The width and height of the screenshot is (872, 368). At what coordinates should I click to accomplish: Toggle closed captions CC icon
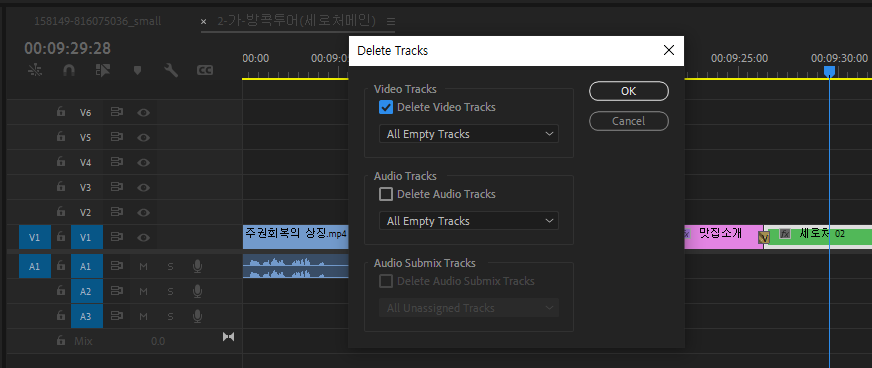point(205,71)
